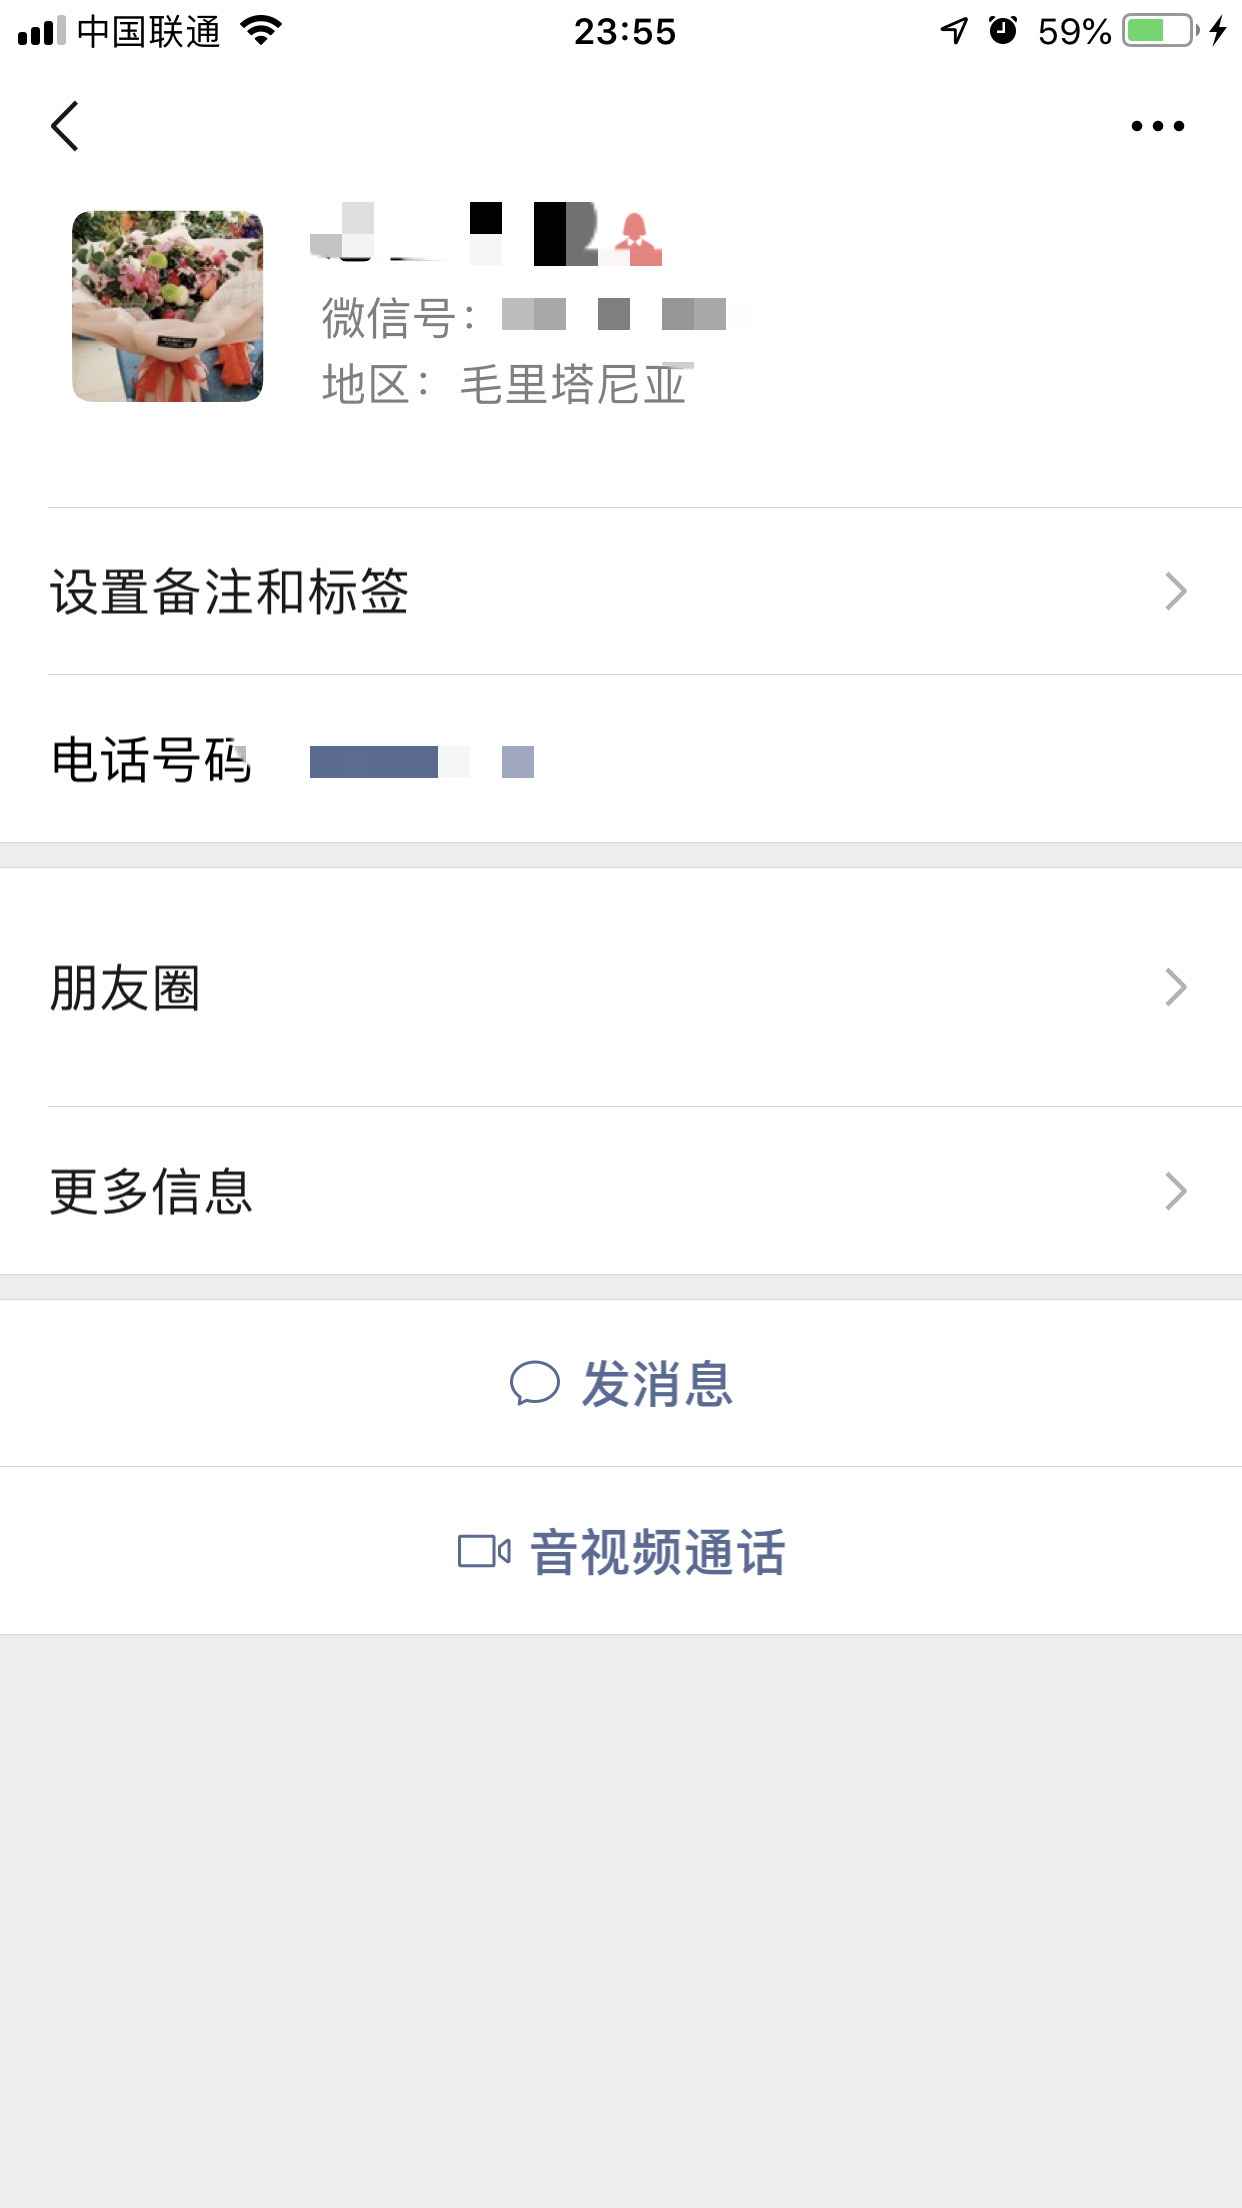Tap the Wi-Fi status icon

[262, 31]
